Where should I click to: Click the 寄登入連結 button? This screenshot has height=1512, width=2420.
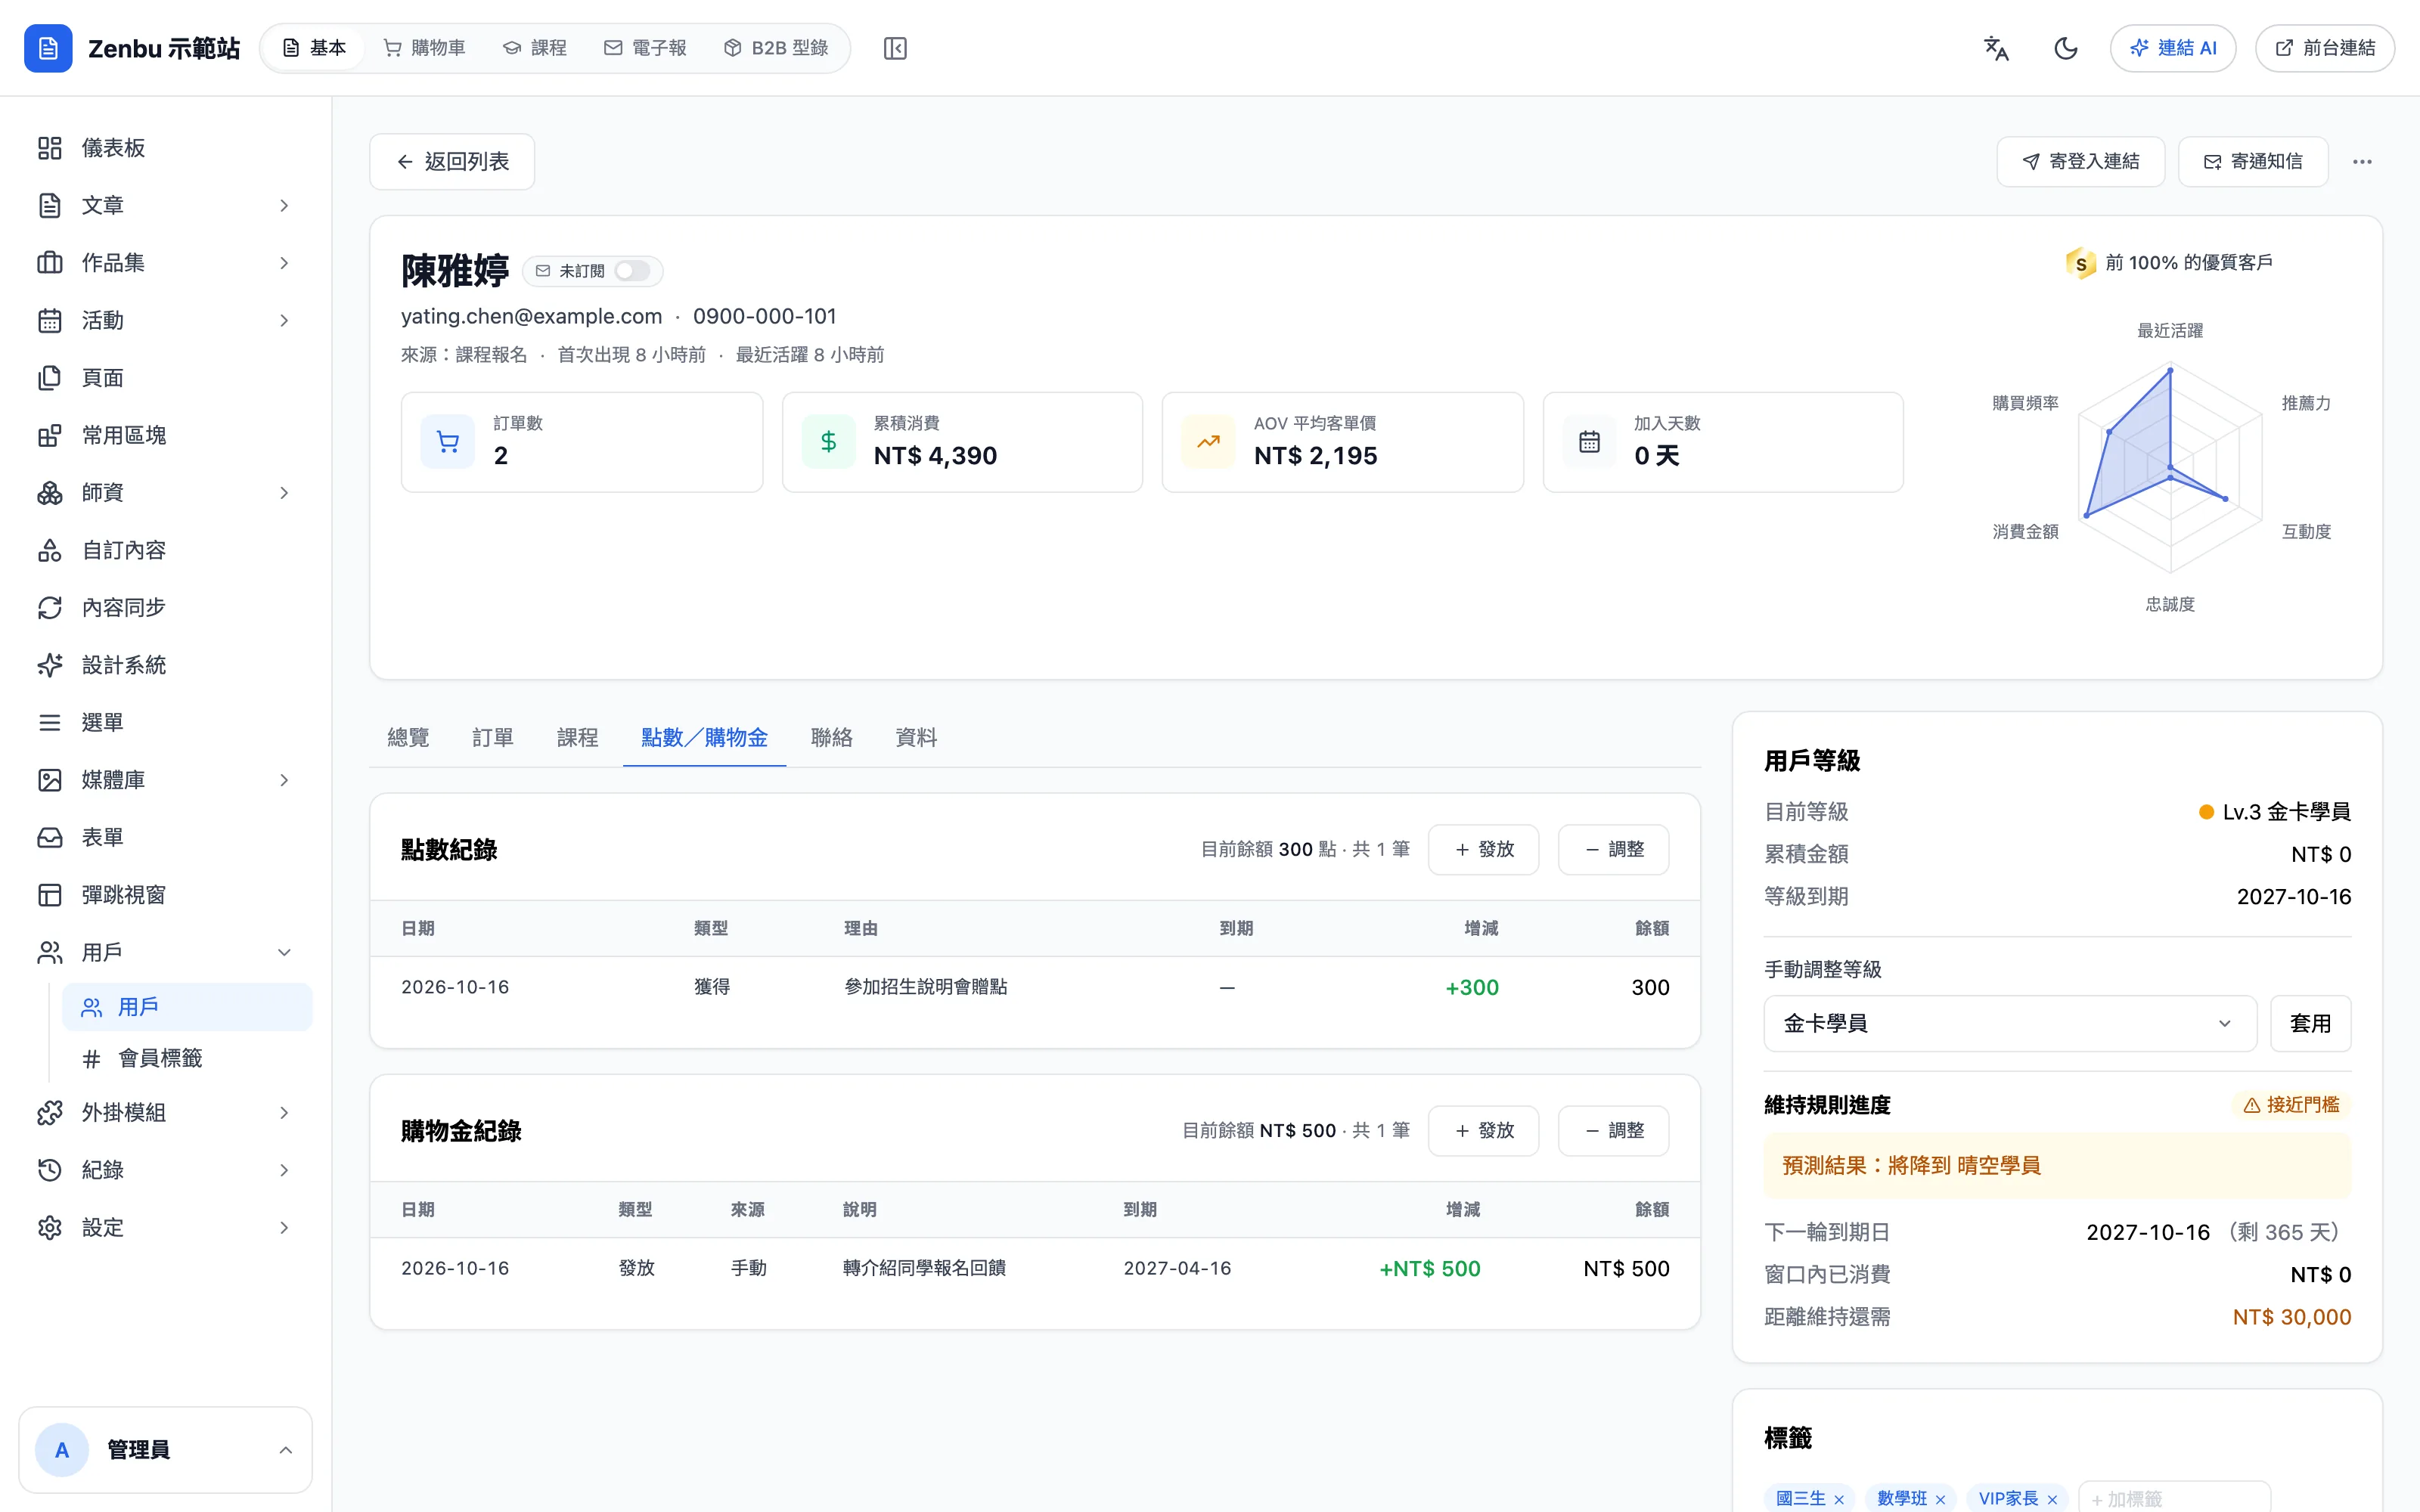(2080, 162)
